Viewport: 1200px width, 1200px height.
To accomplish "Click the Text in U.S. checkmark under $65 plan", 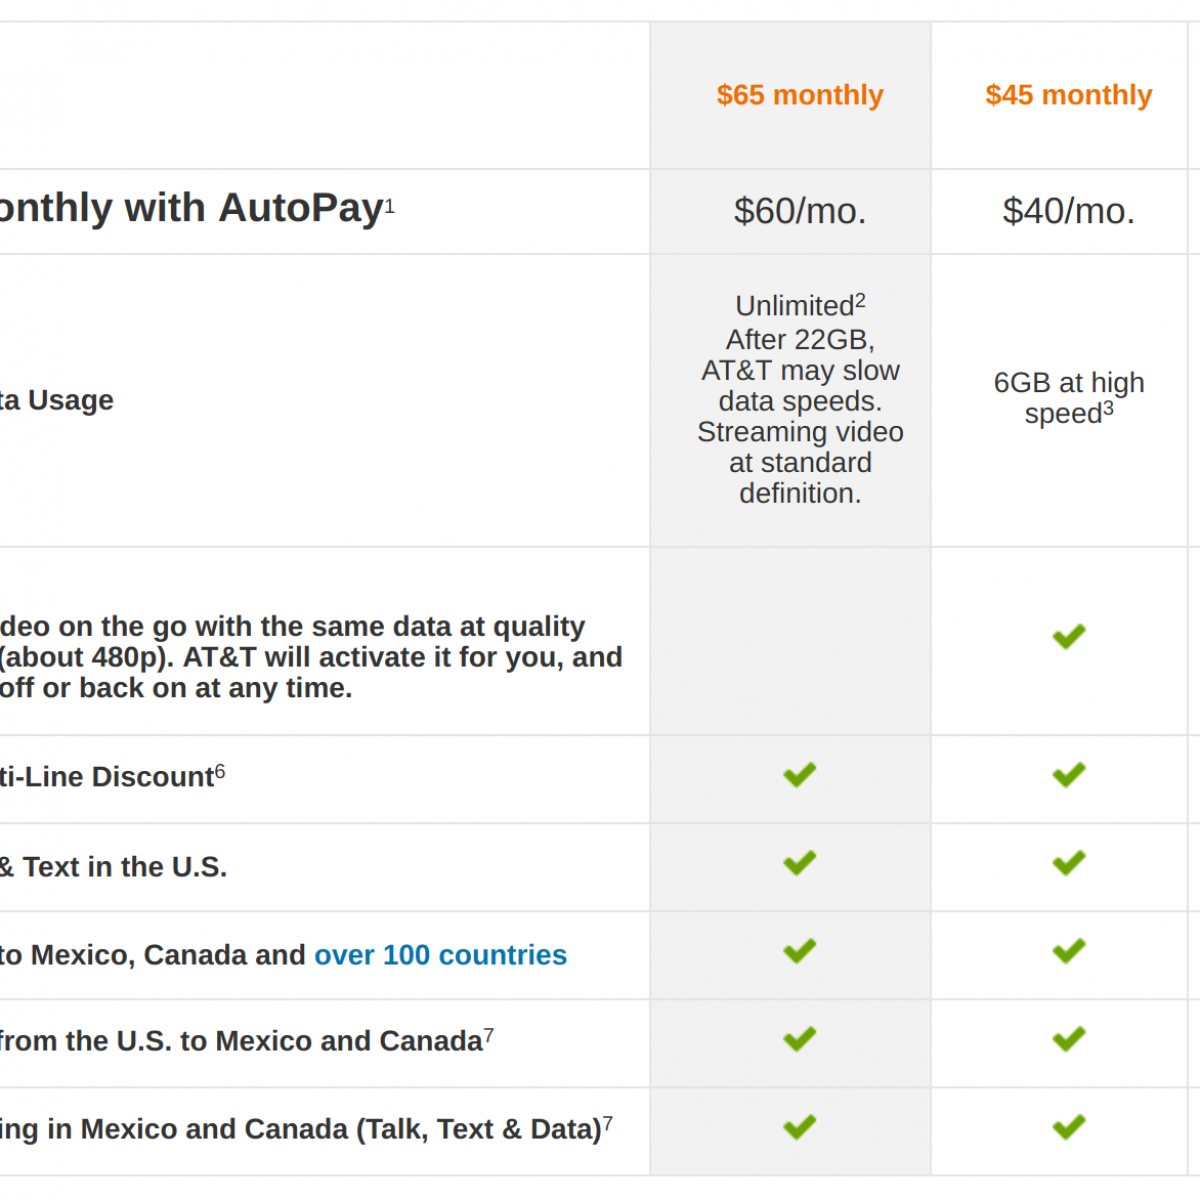I will [800, 863].
